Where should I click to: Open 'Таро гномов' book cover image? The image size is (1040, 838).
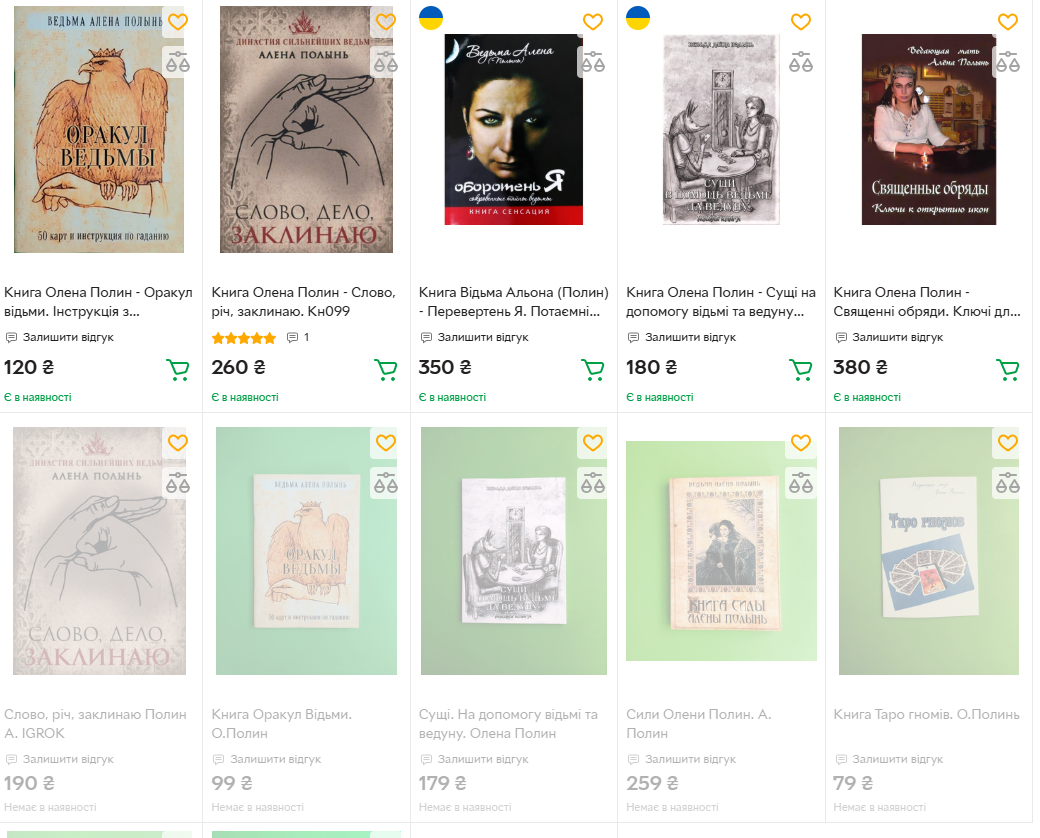[x=928, y=549]
